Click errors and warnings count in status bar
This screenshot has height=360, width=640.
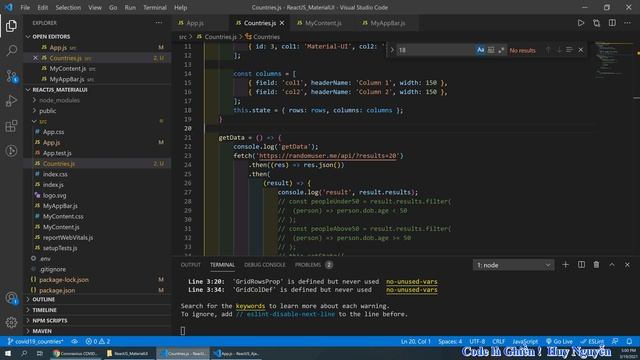tap(98, 341)
